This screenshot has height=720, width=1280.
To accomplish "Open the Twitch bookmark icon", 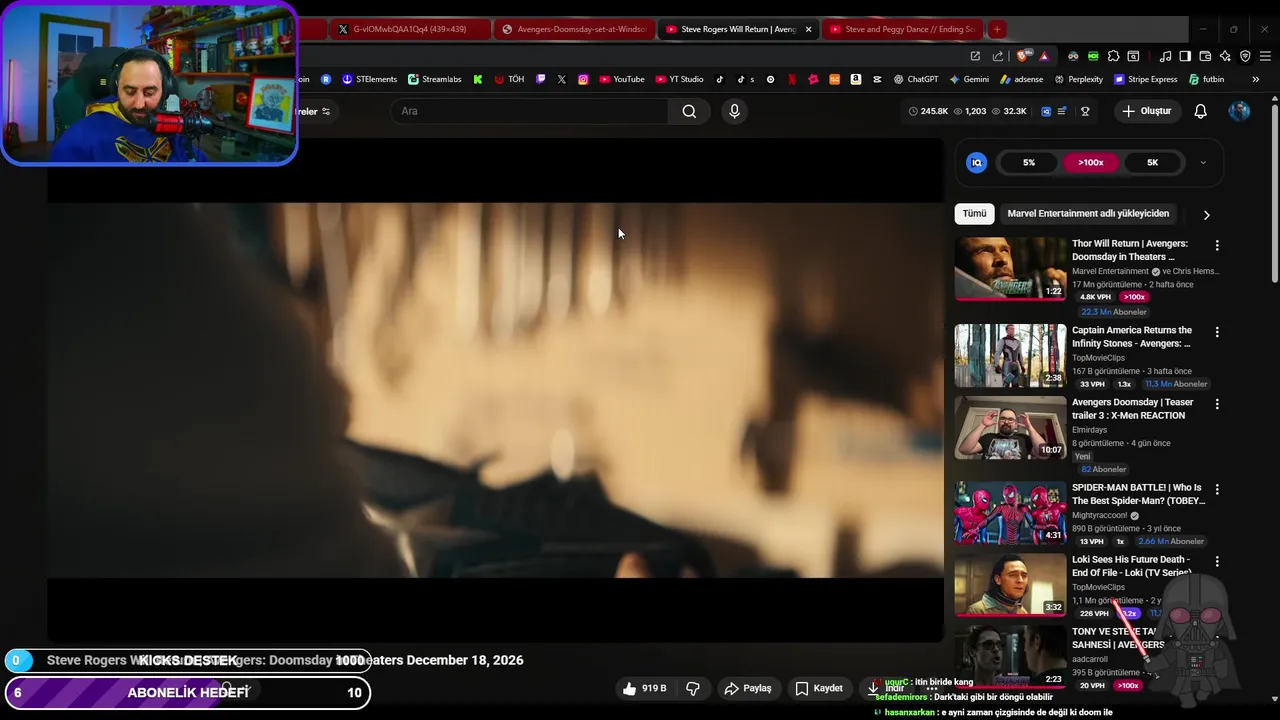I will pyautogui.click(x=540, y=79).
